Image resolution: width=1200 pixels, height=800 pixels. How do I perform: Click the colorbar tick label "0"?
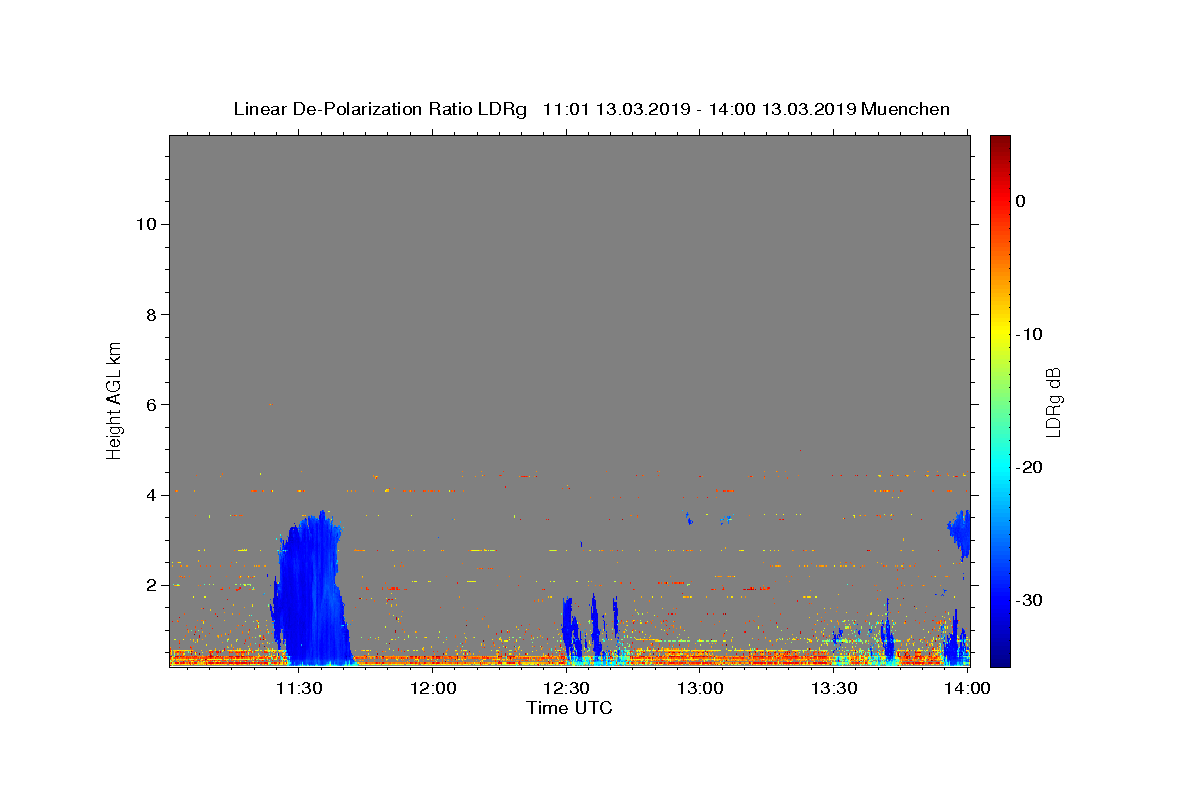tap(1020, 201)
